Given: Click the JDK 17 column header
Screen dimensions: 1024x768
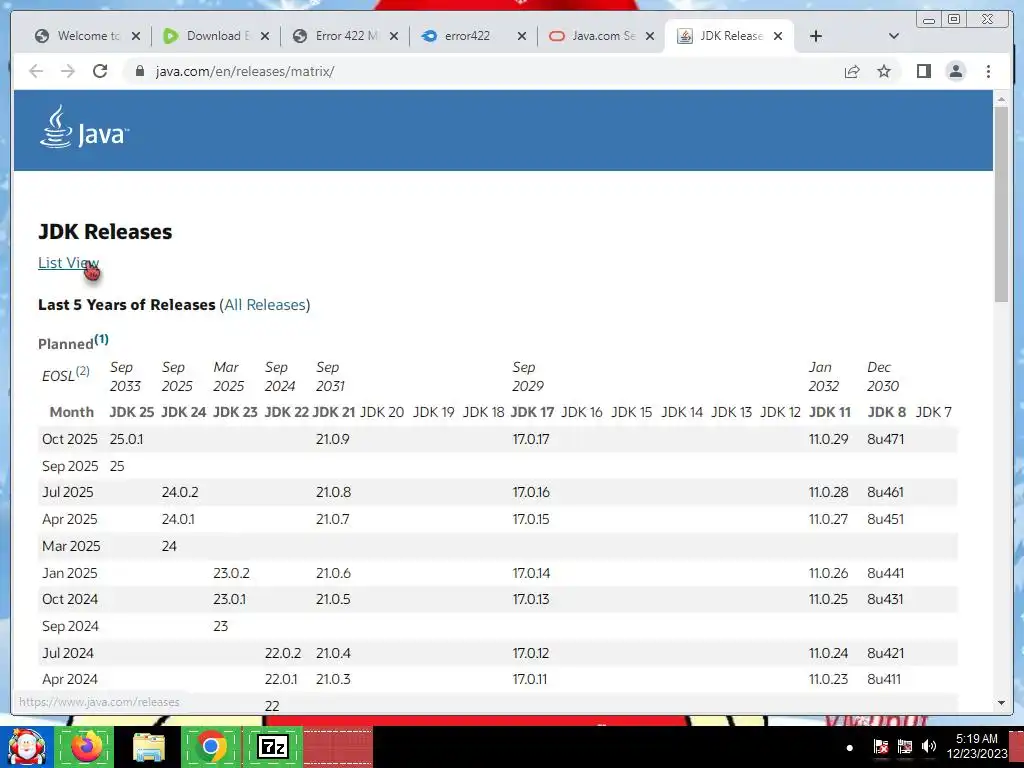Looking at the screenshot, I should pos(532,413).
